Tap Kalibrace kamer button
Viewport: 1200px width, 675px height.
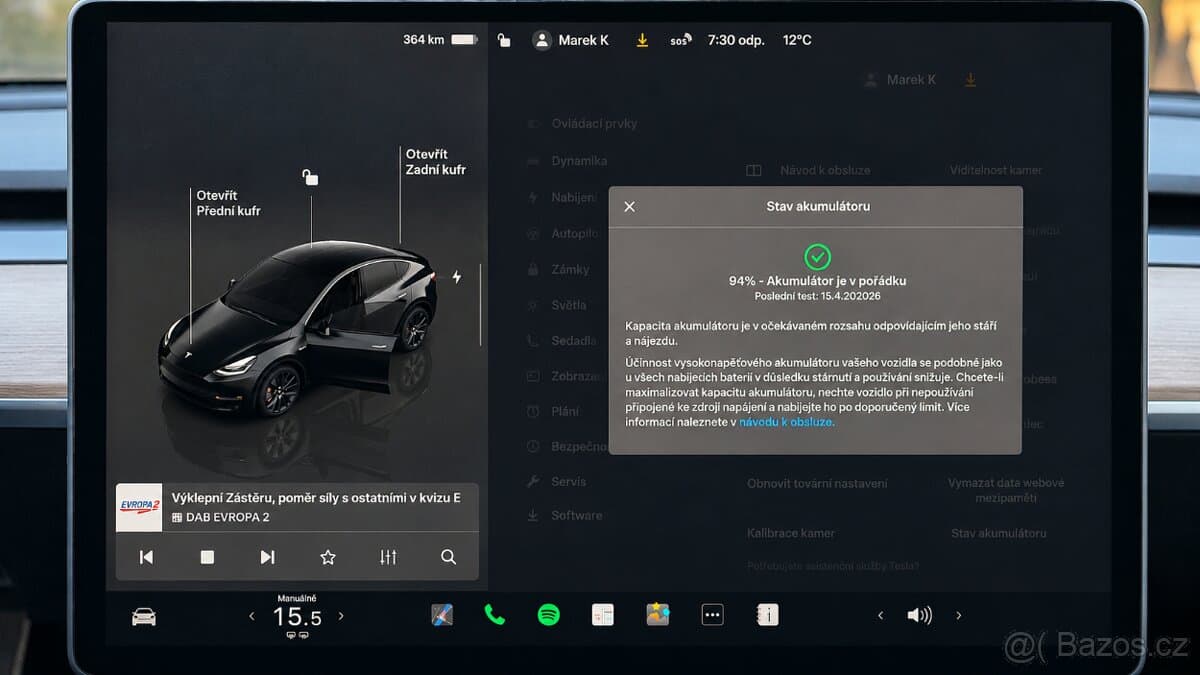(x=791, y=533)
